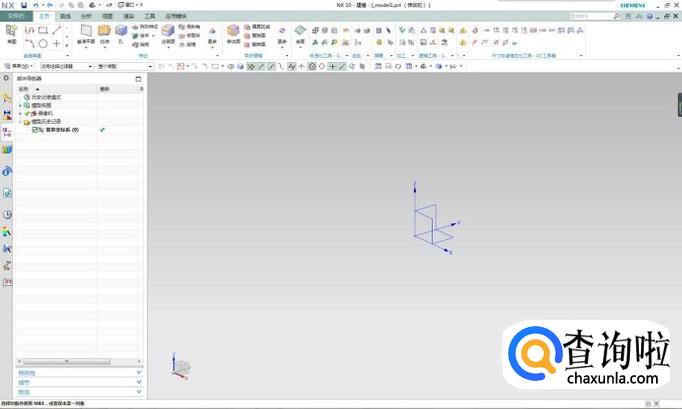Click the Shell feature command
The height and width of the screenshot is (409, 682).
point(141,44)
